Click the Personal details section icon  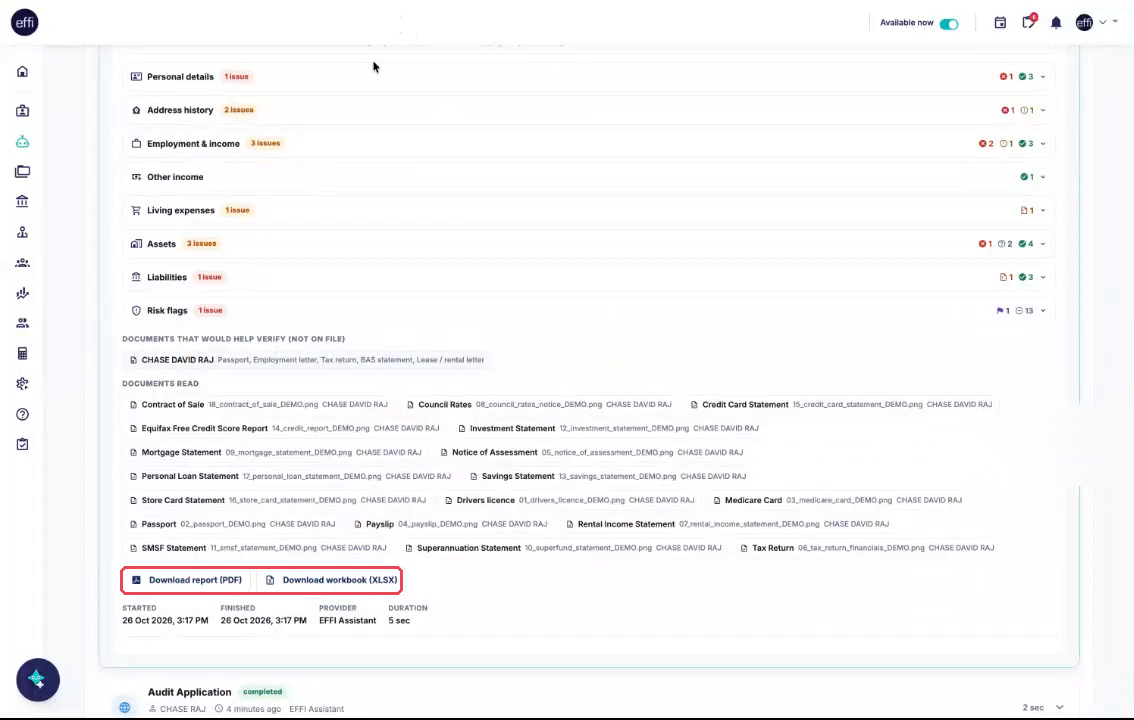[136, 77]
